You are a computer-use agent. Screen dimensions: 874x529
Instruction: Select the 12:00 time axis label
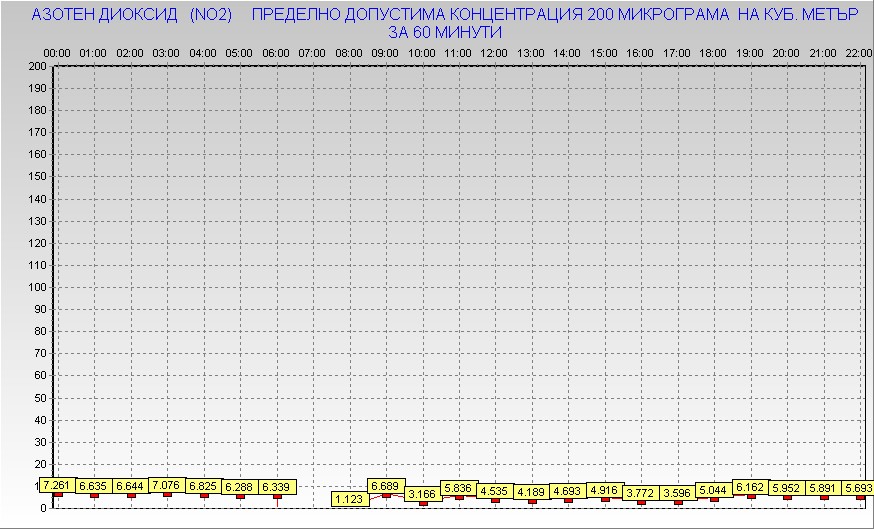494,52
